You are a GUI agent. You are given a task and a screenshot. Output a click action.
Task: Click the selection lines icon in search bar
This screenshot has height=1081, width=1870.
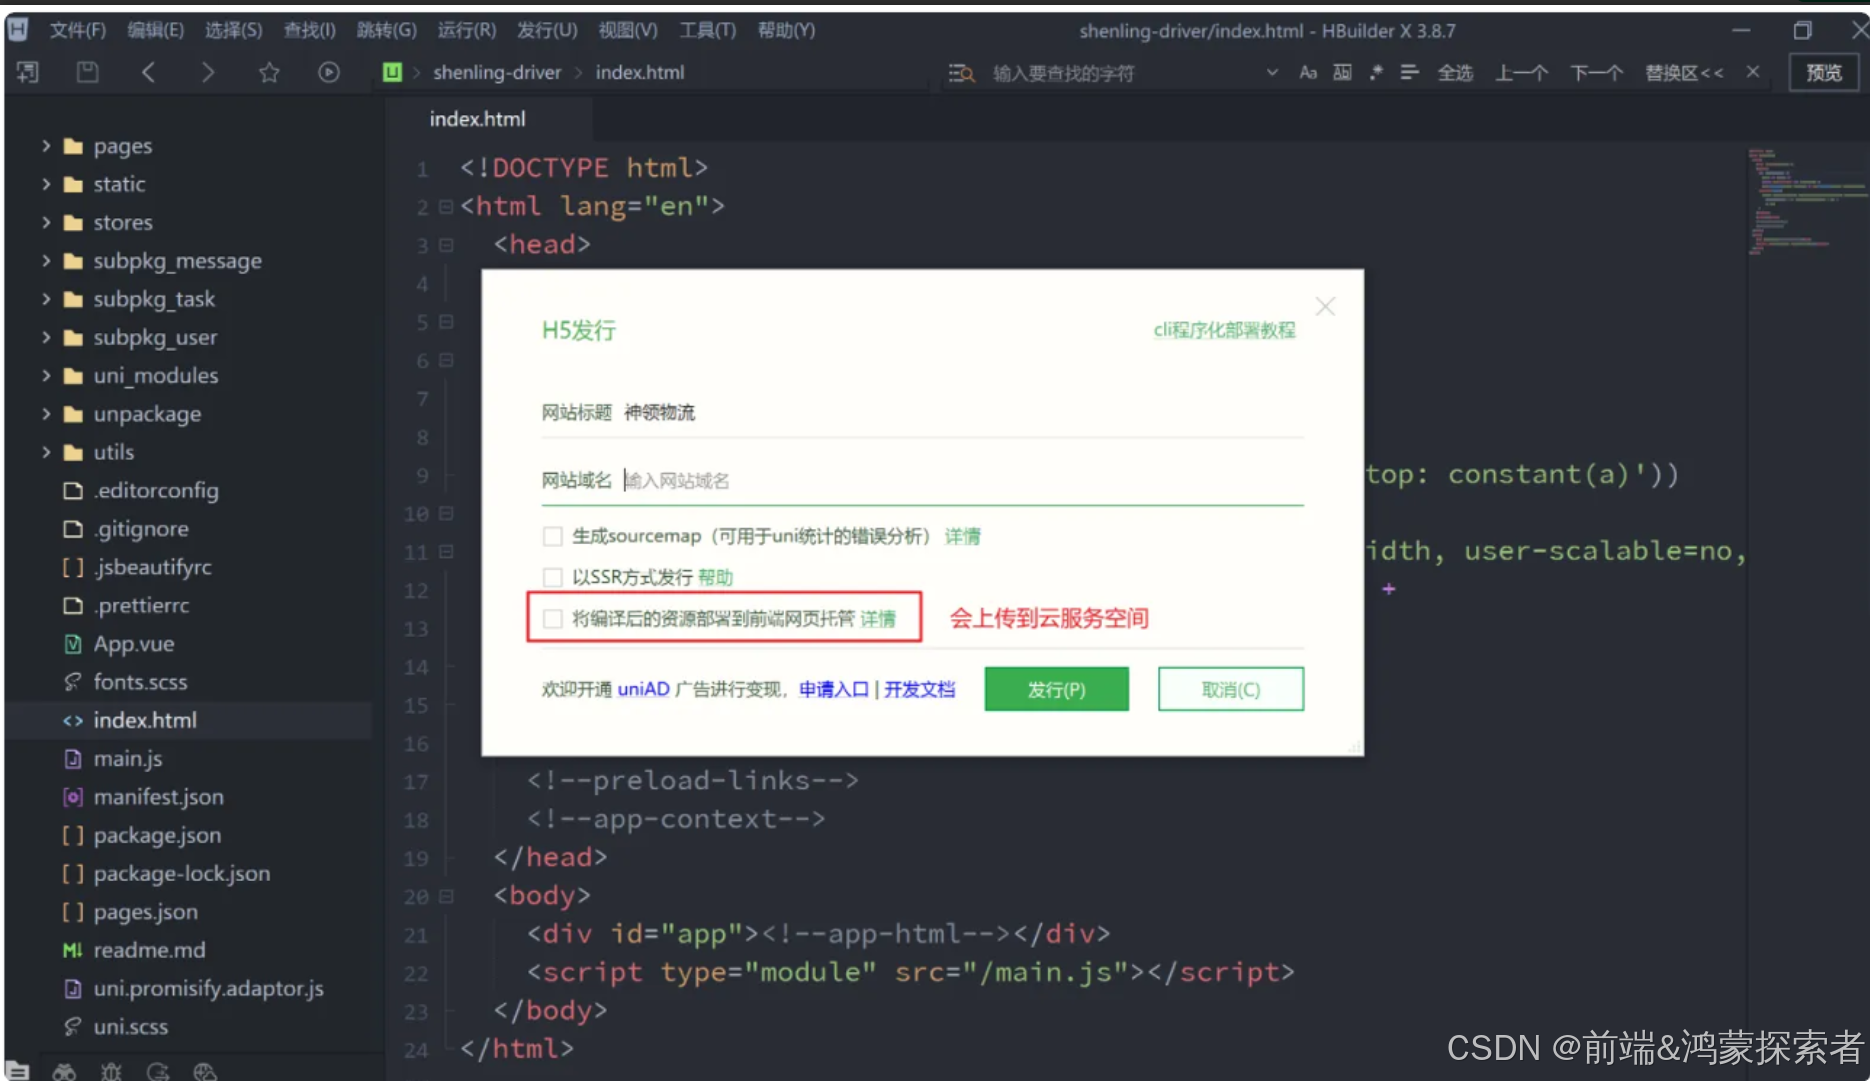click(x=1410, y=72)
